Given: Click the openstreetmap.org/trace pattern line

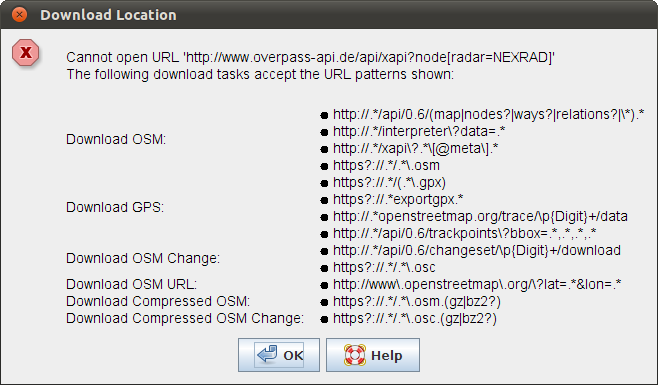Looking at the screenshot, I should [x=480, y=216].
